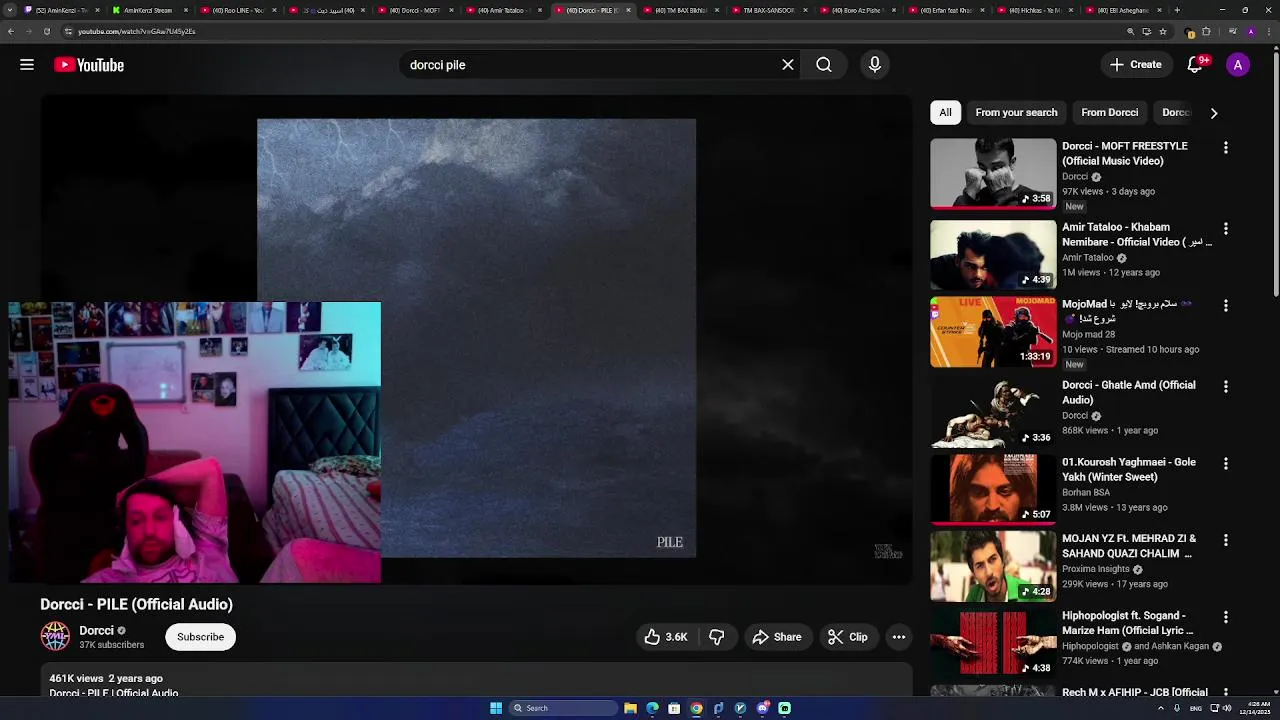Open the MOFT FREESTYLE video thumbnail
The image size is (1280, 720).
(993, 174)
